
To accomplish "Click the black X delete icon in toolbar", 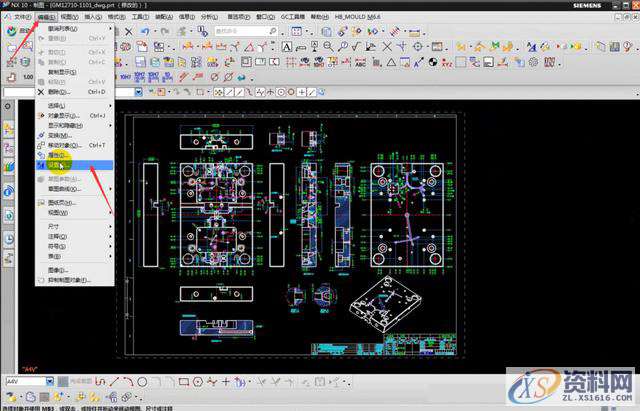I will (129, 31).
